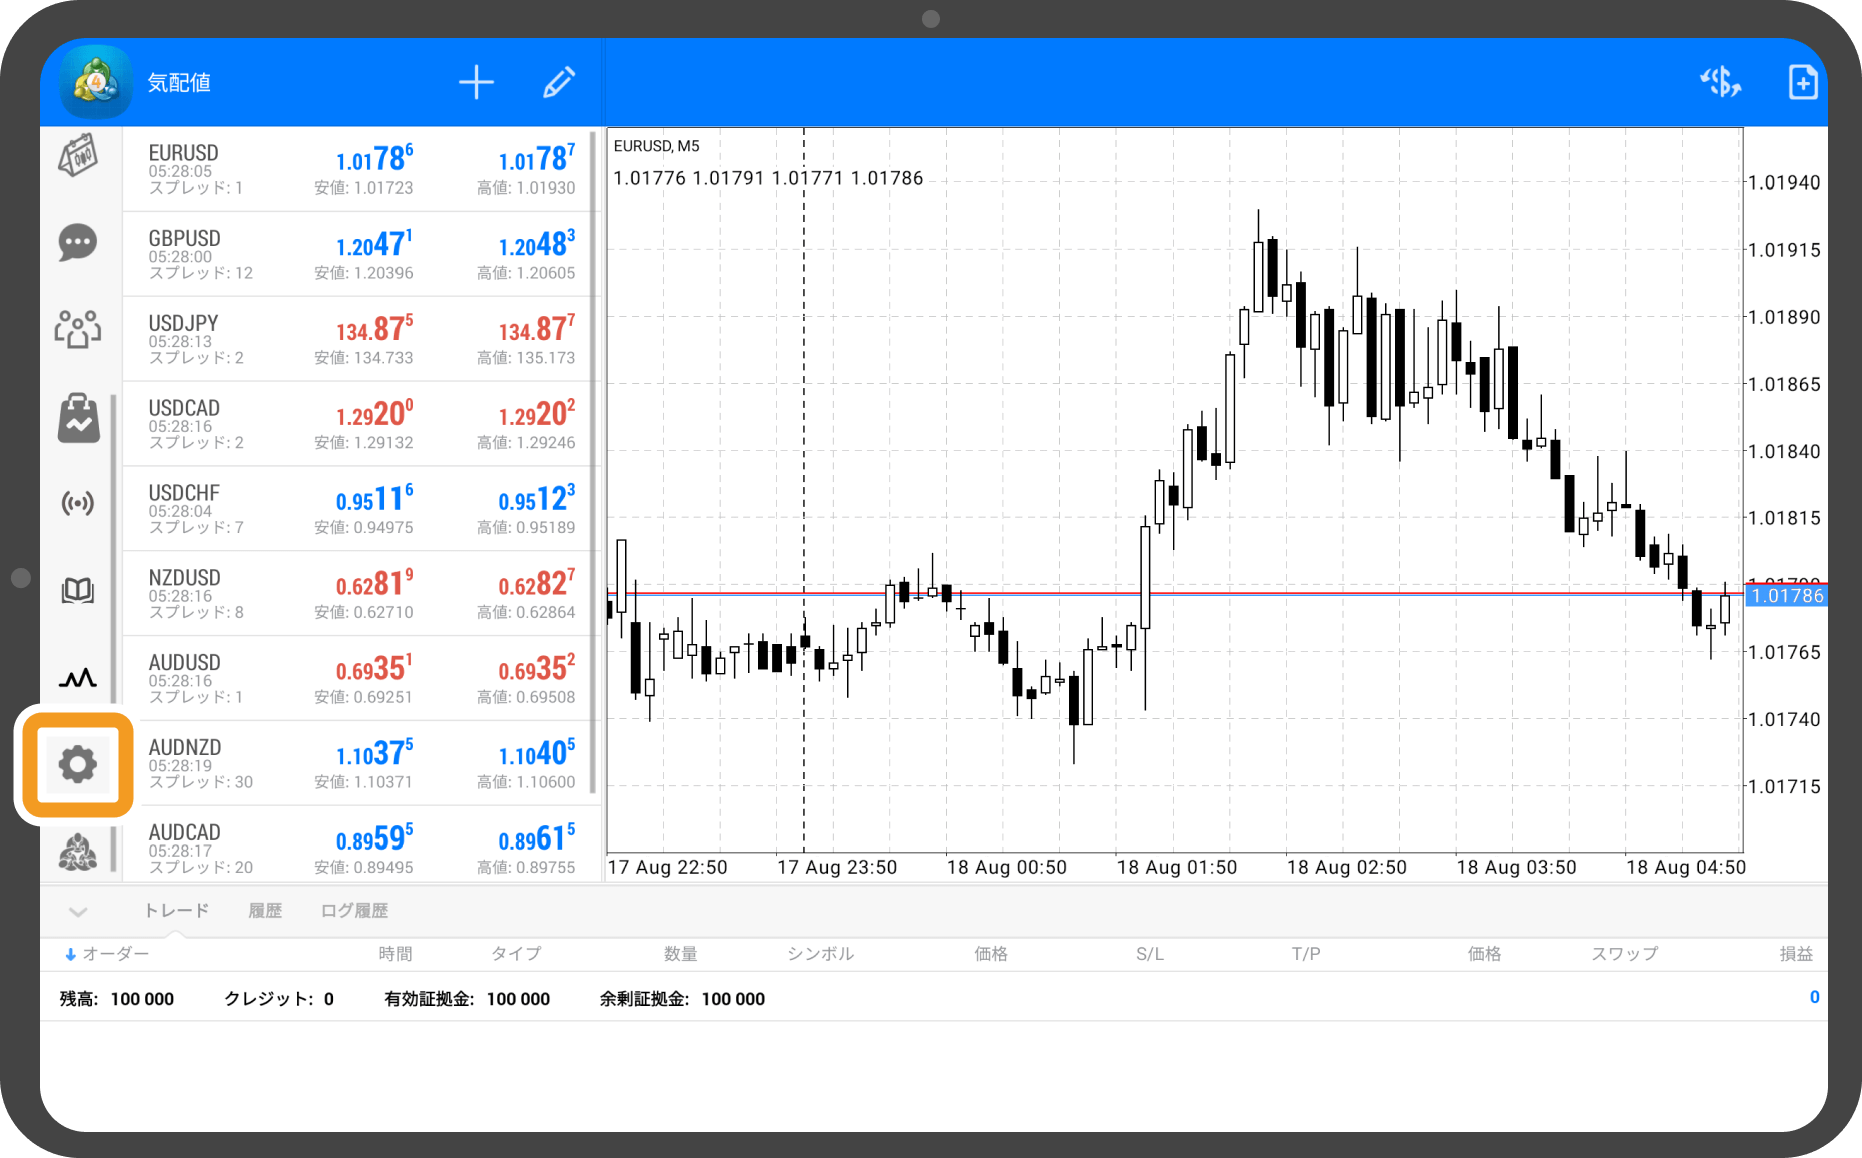This screenshot has height=1158, width=1862.
Task: Select the USDJPY quote row
Action: pos(360,339)
